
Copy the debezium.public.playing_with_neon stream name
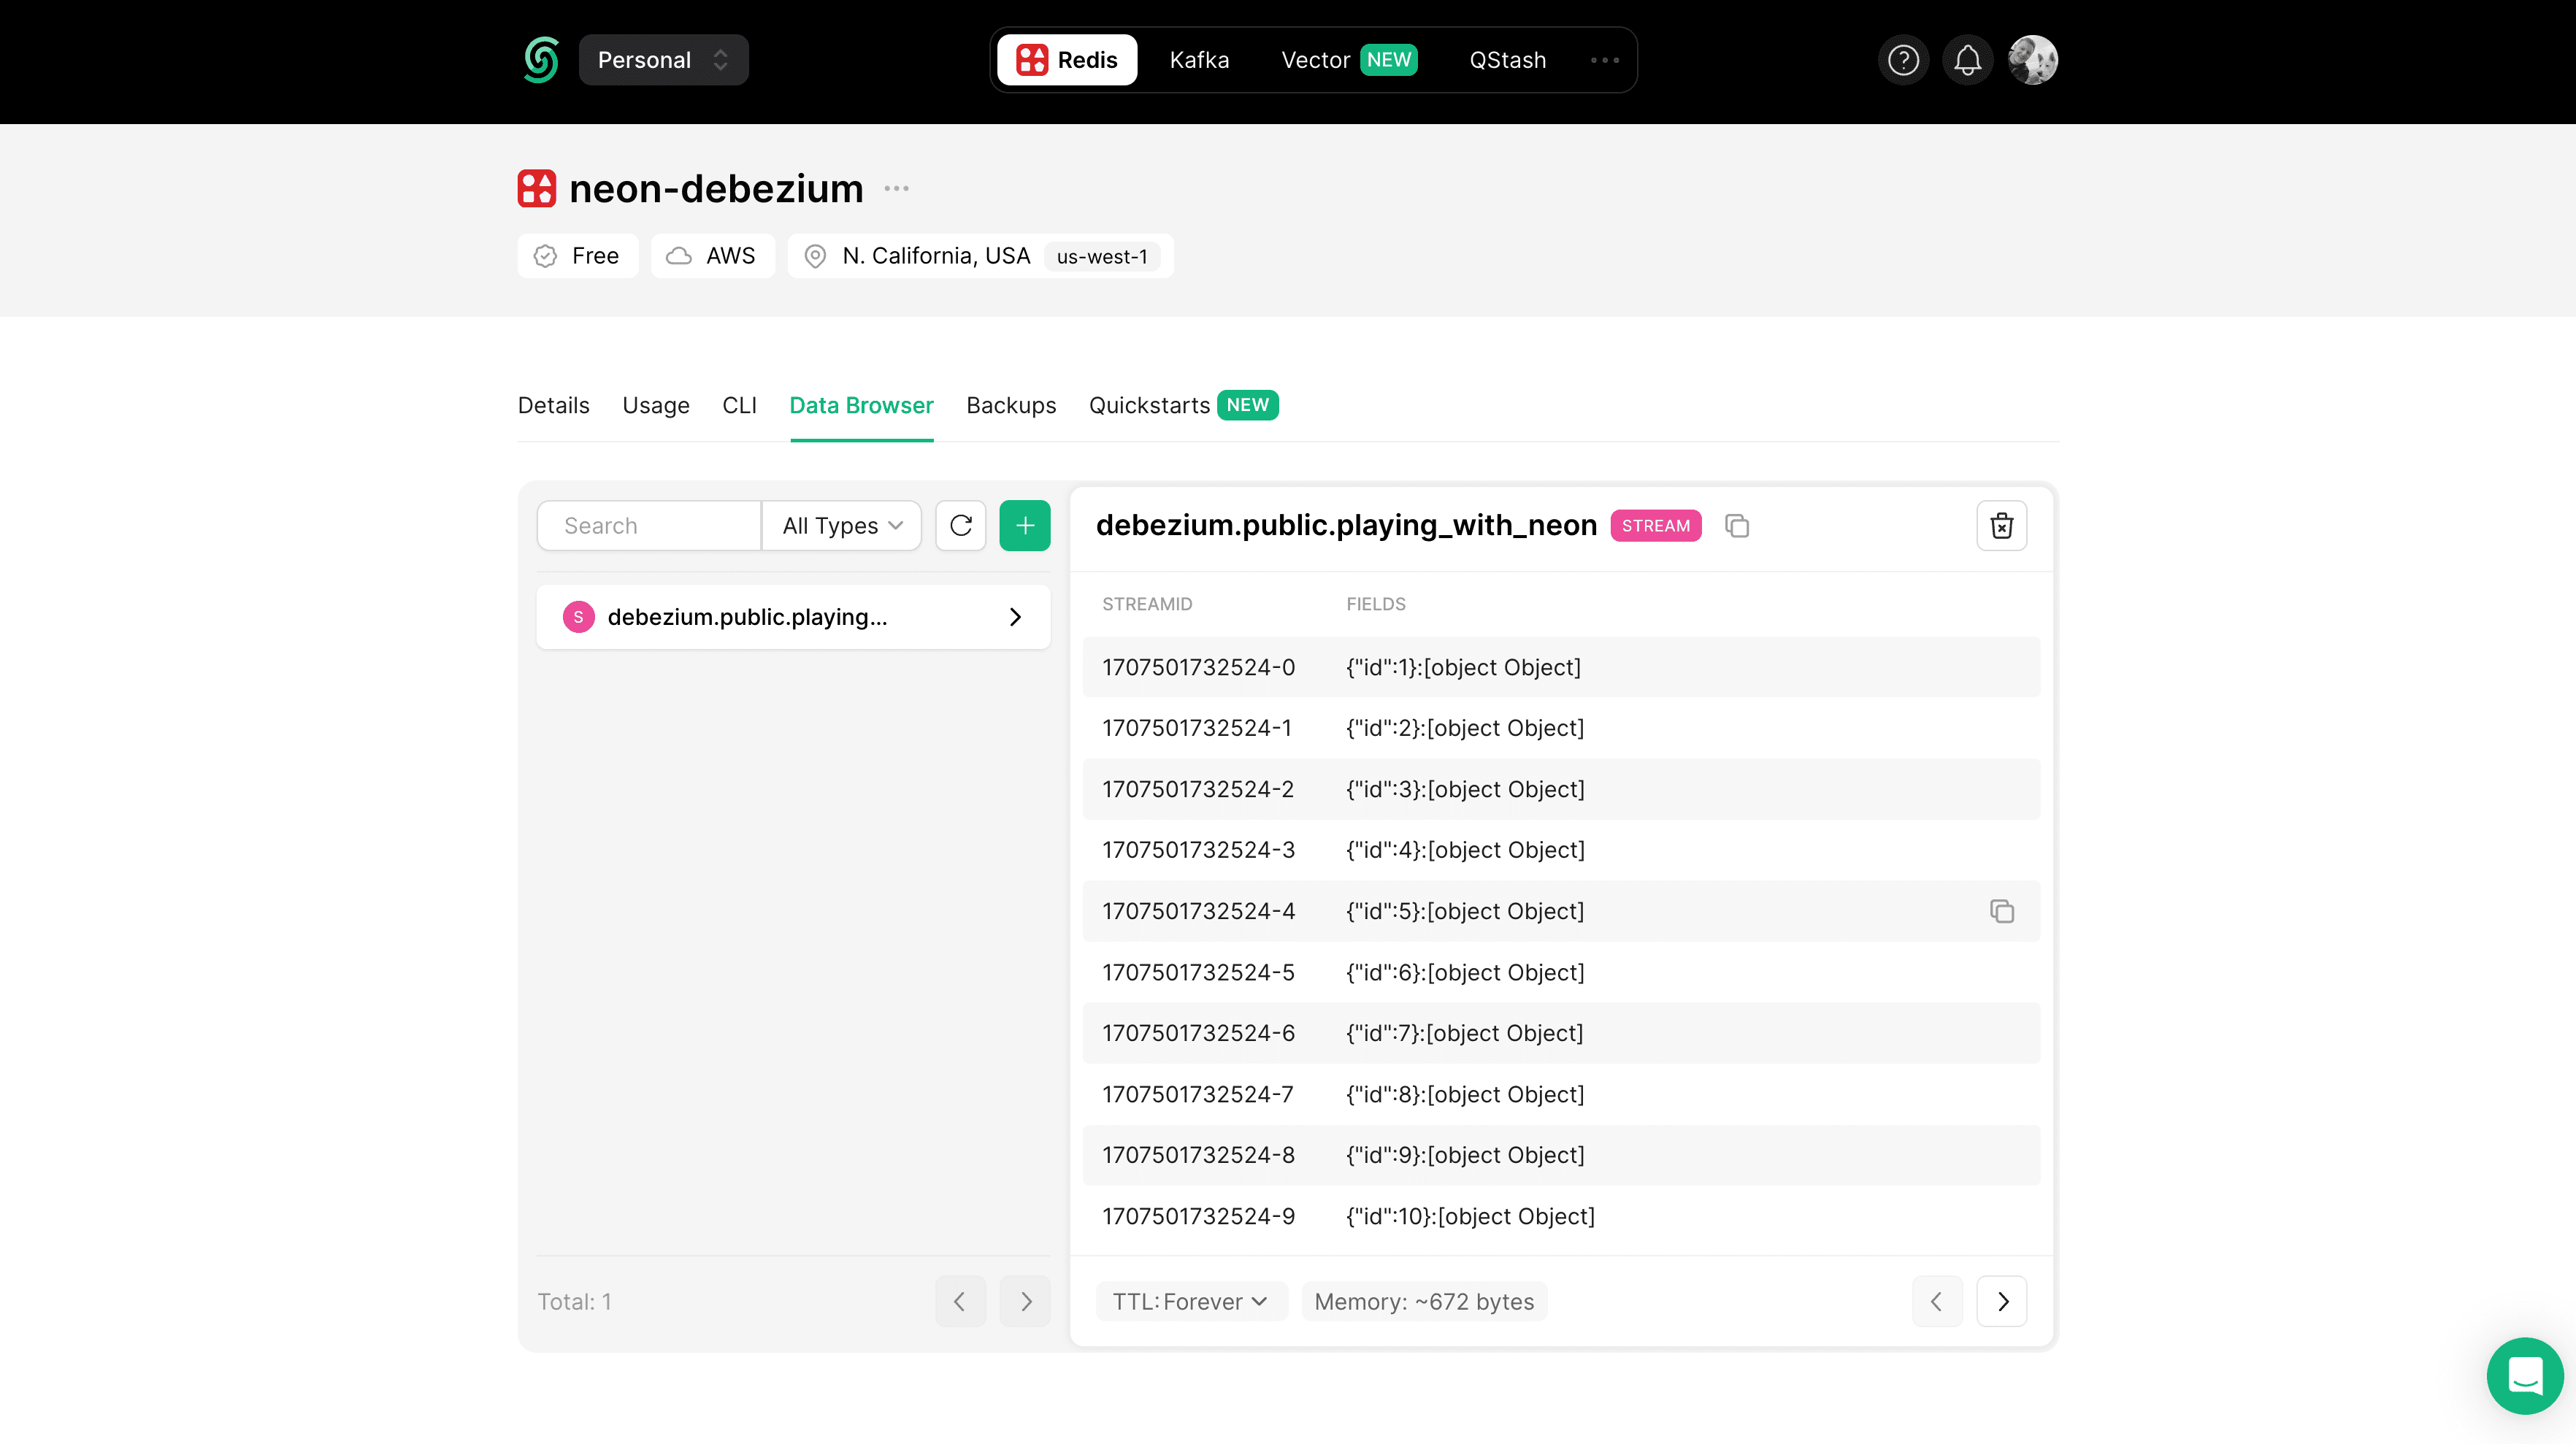1737,525
